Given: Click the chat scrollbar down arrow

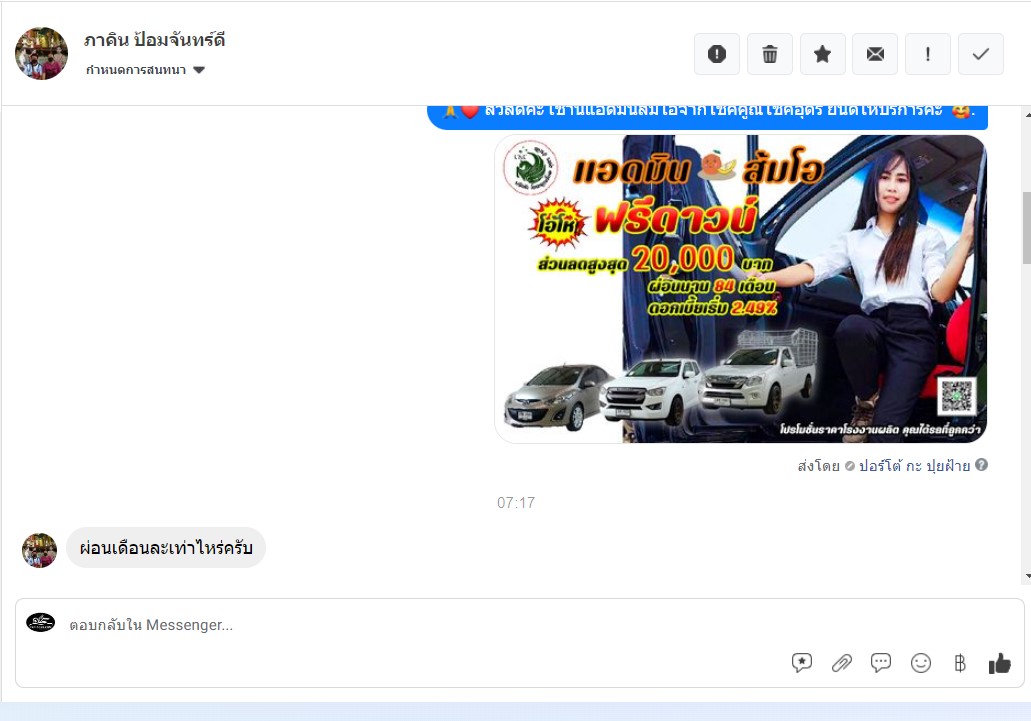Looking at the screenshot, I should pyautogui.click(x=1027, y=576).
